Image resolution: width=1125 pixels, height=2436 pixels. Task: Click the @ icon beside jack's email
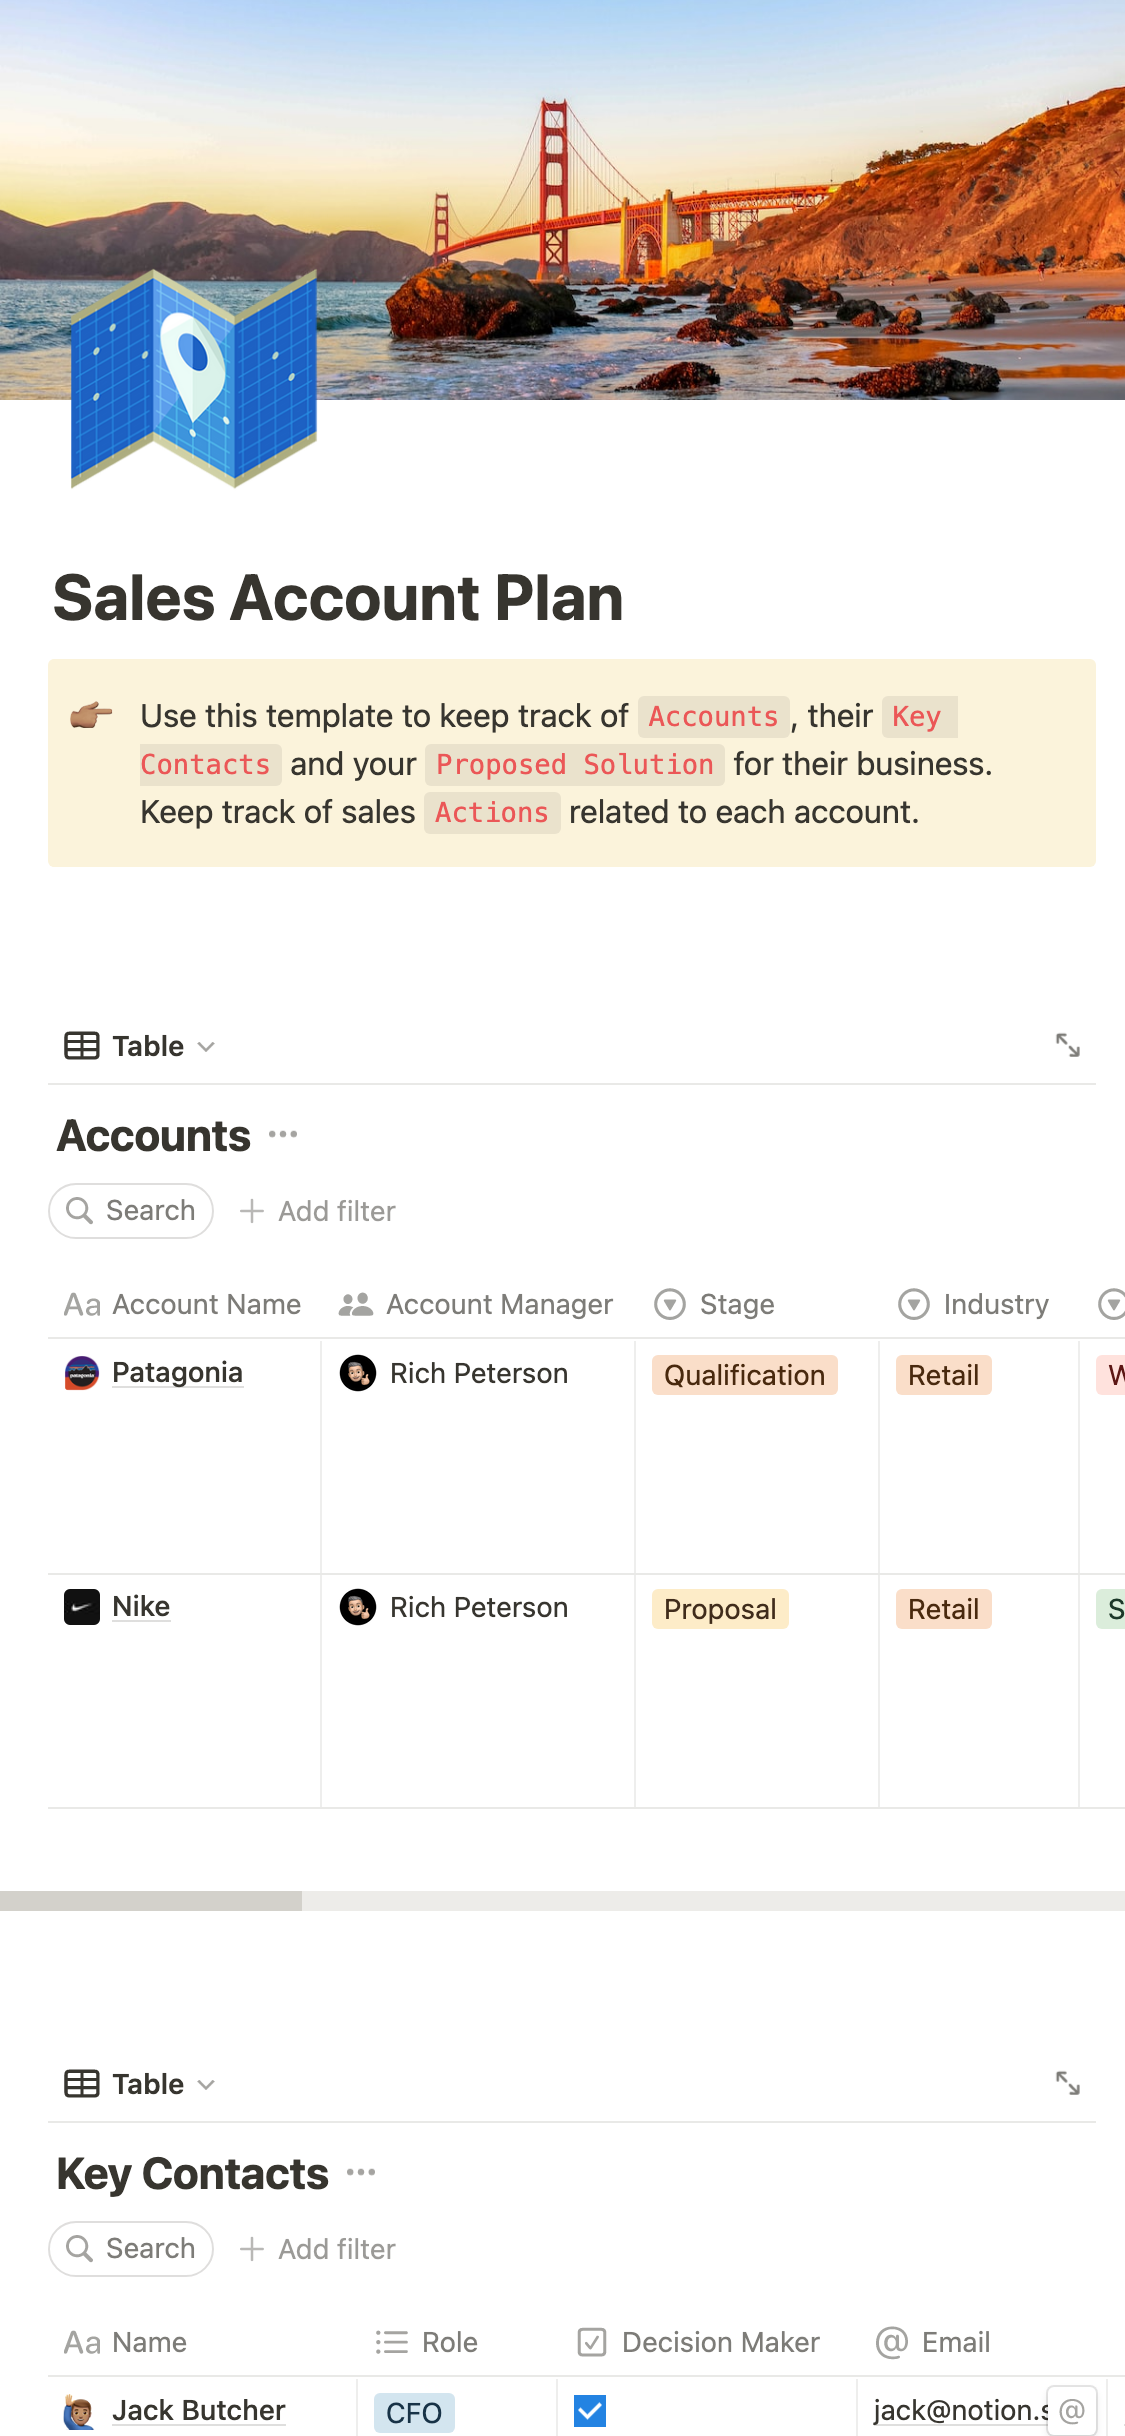1072,2410
